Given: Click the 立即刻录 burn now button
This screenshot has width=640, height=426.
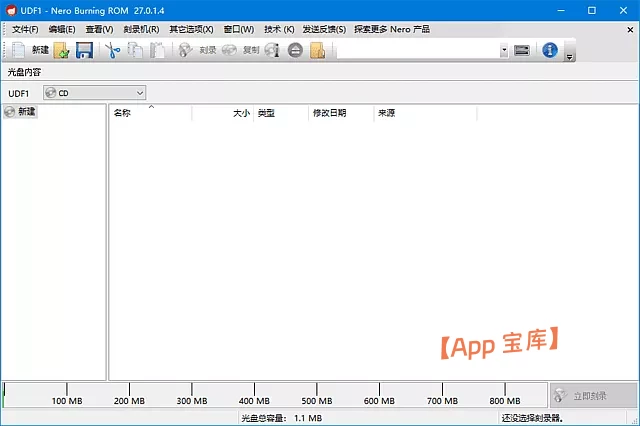Looking at the screenshot, I should (x=593, y=395).
